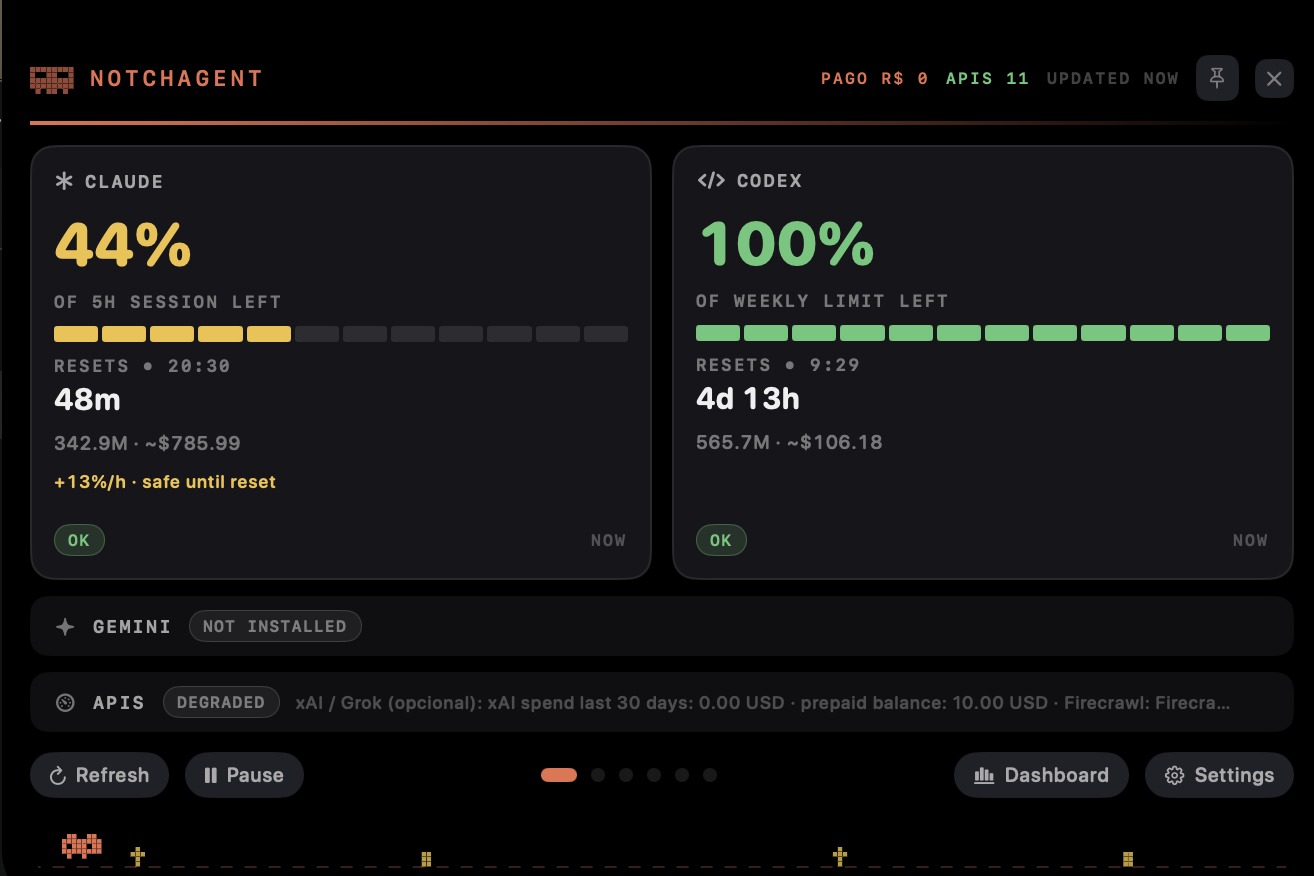Click the RESETS 9:29 label
Viewport: 1314px width, 876px height.
tap(778, 365)
